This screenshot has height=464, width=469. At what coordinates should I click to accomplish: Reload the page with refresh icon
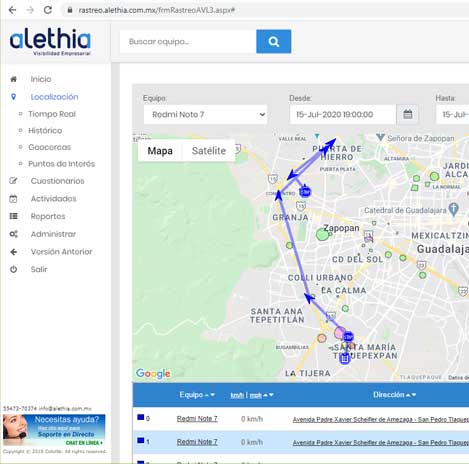point(48,10)
